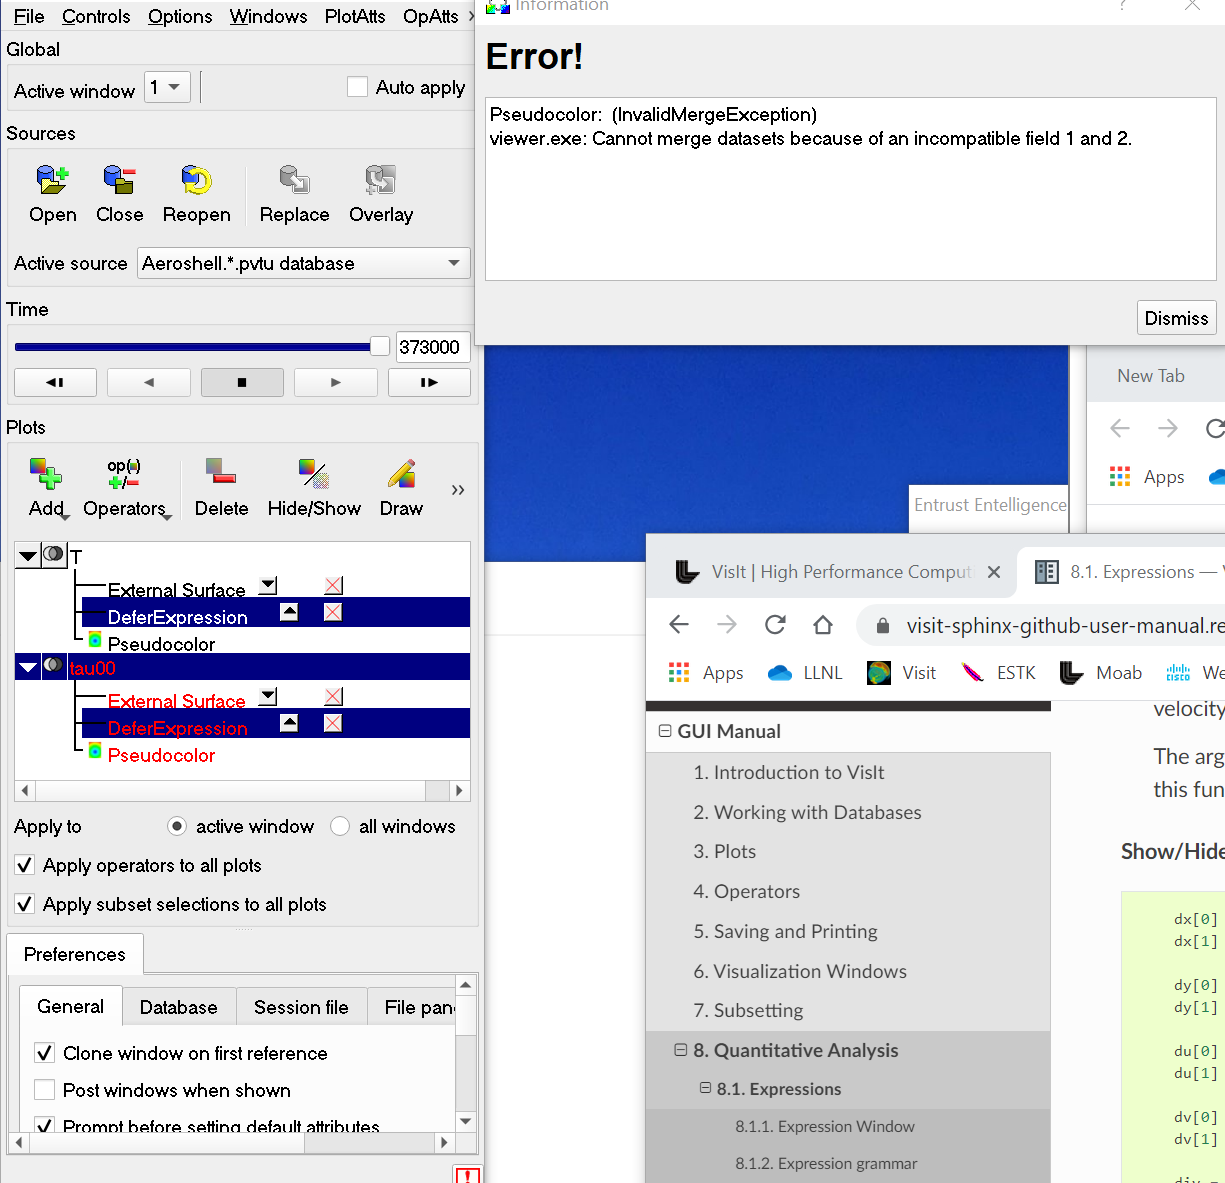Collapse the T plot entry
Screen dimensions: 1225x1183
pyautogui.click(x=28, y=555)
